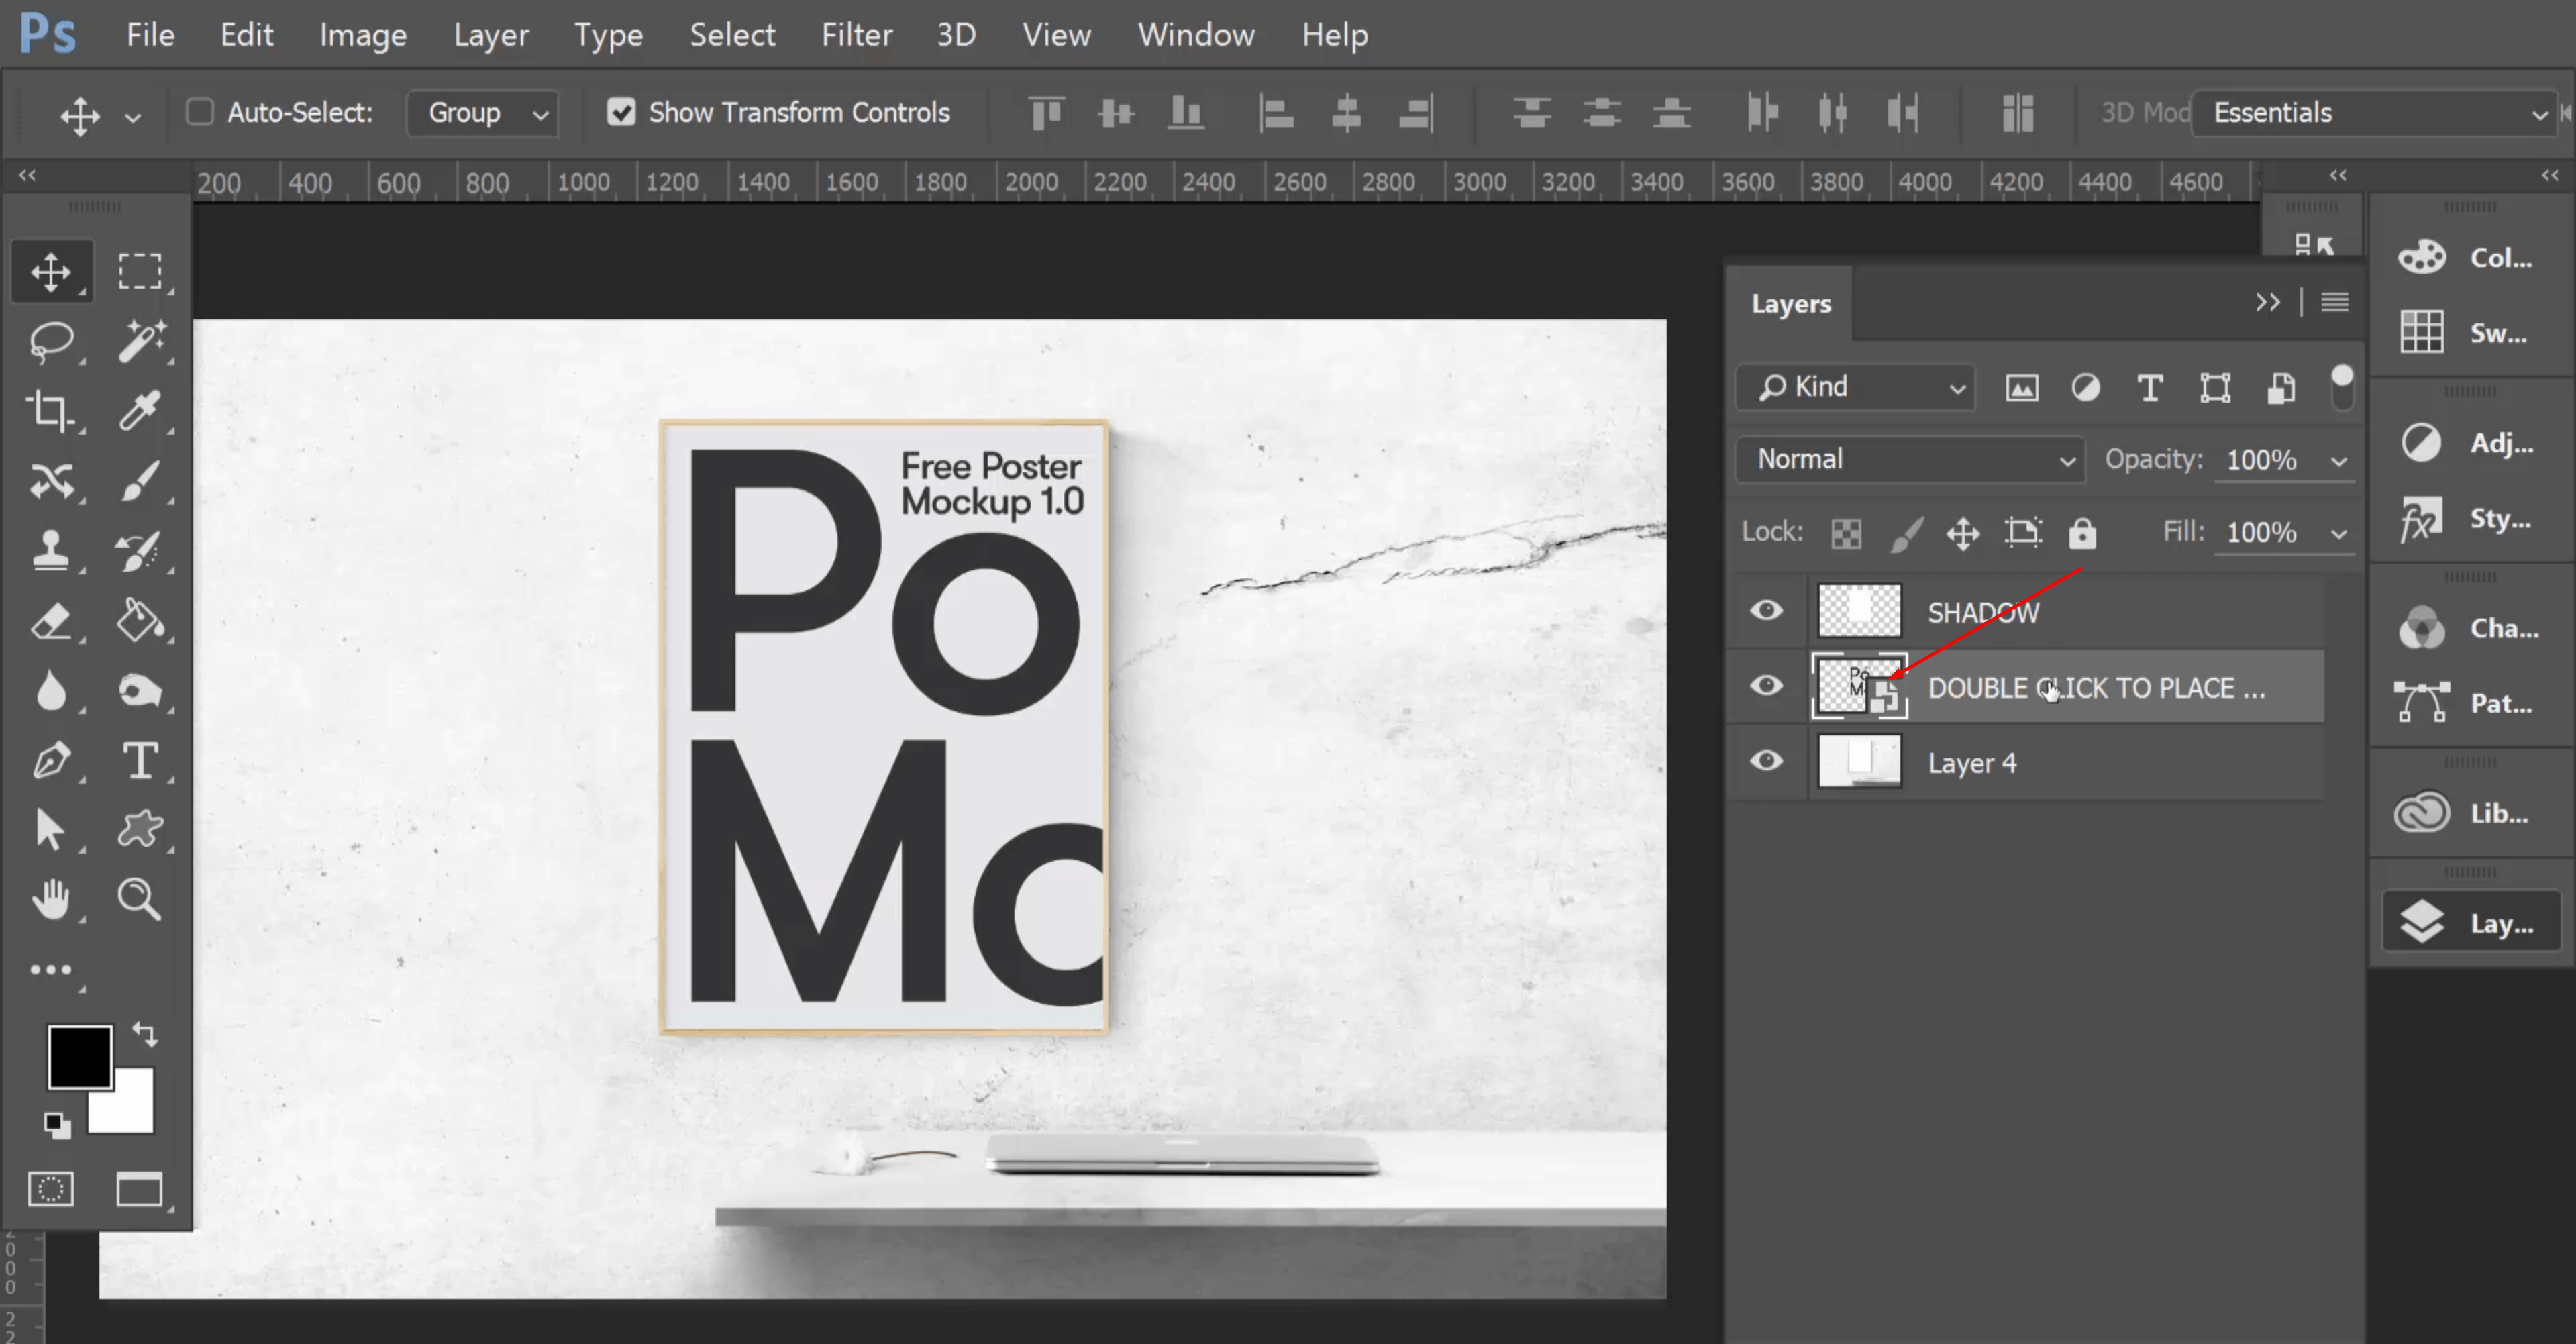
Task: Open the Edit Toolbar three-dots menu
Action: [50, 970]
